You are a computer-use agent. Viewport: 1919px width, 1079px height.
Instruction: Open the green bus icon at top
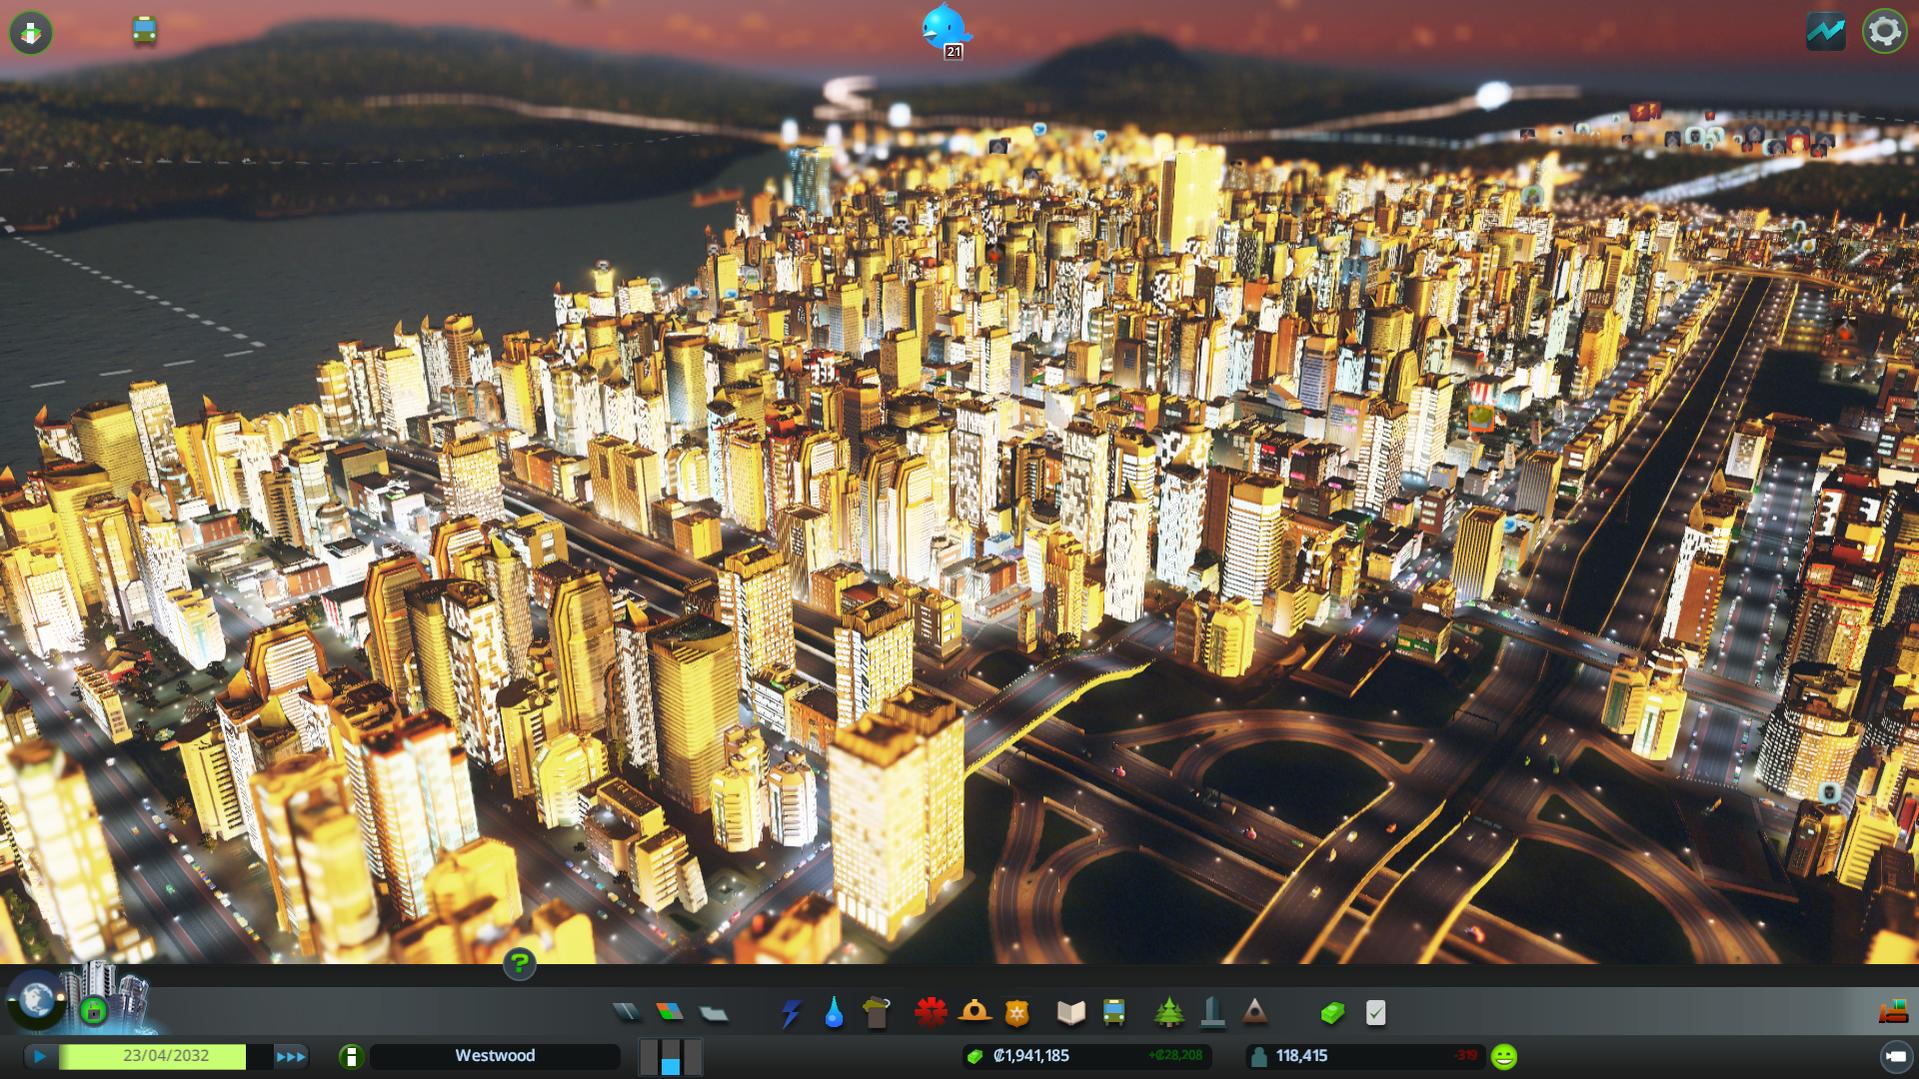coord(145,30)
